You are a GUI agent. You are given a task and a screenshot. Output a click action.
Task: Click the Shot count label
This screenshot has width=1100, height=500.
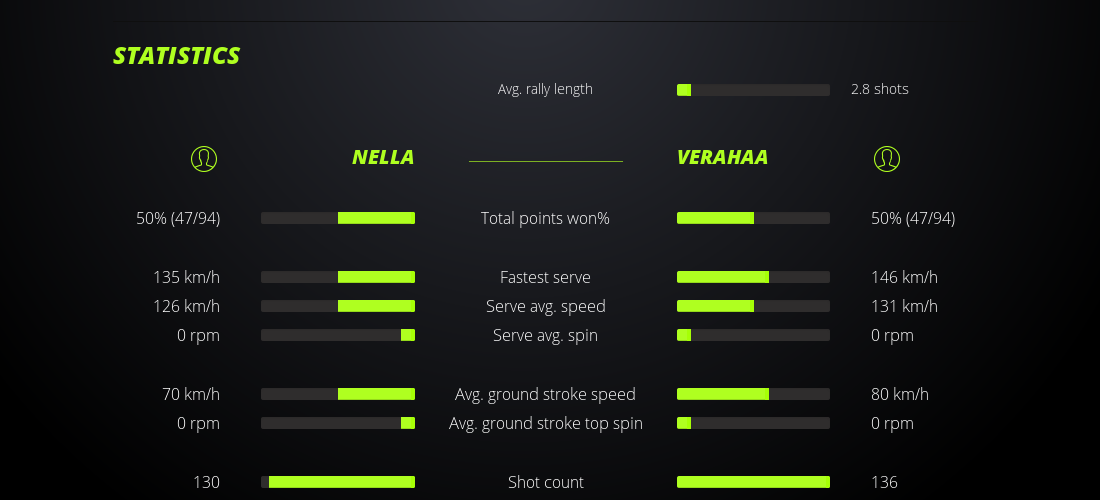point(545,482)
